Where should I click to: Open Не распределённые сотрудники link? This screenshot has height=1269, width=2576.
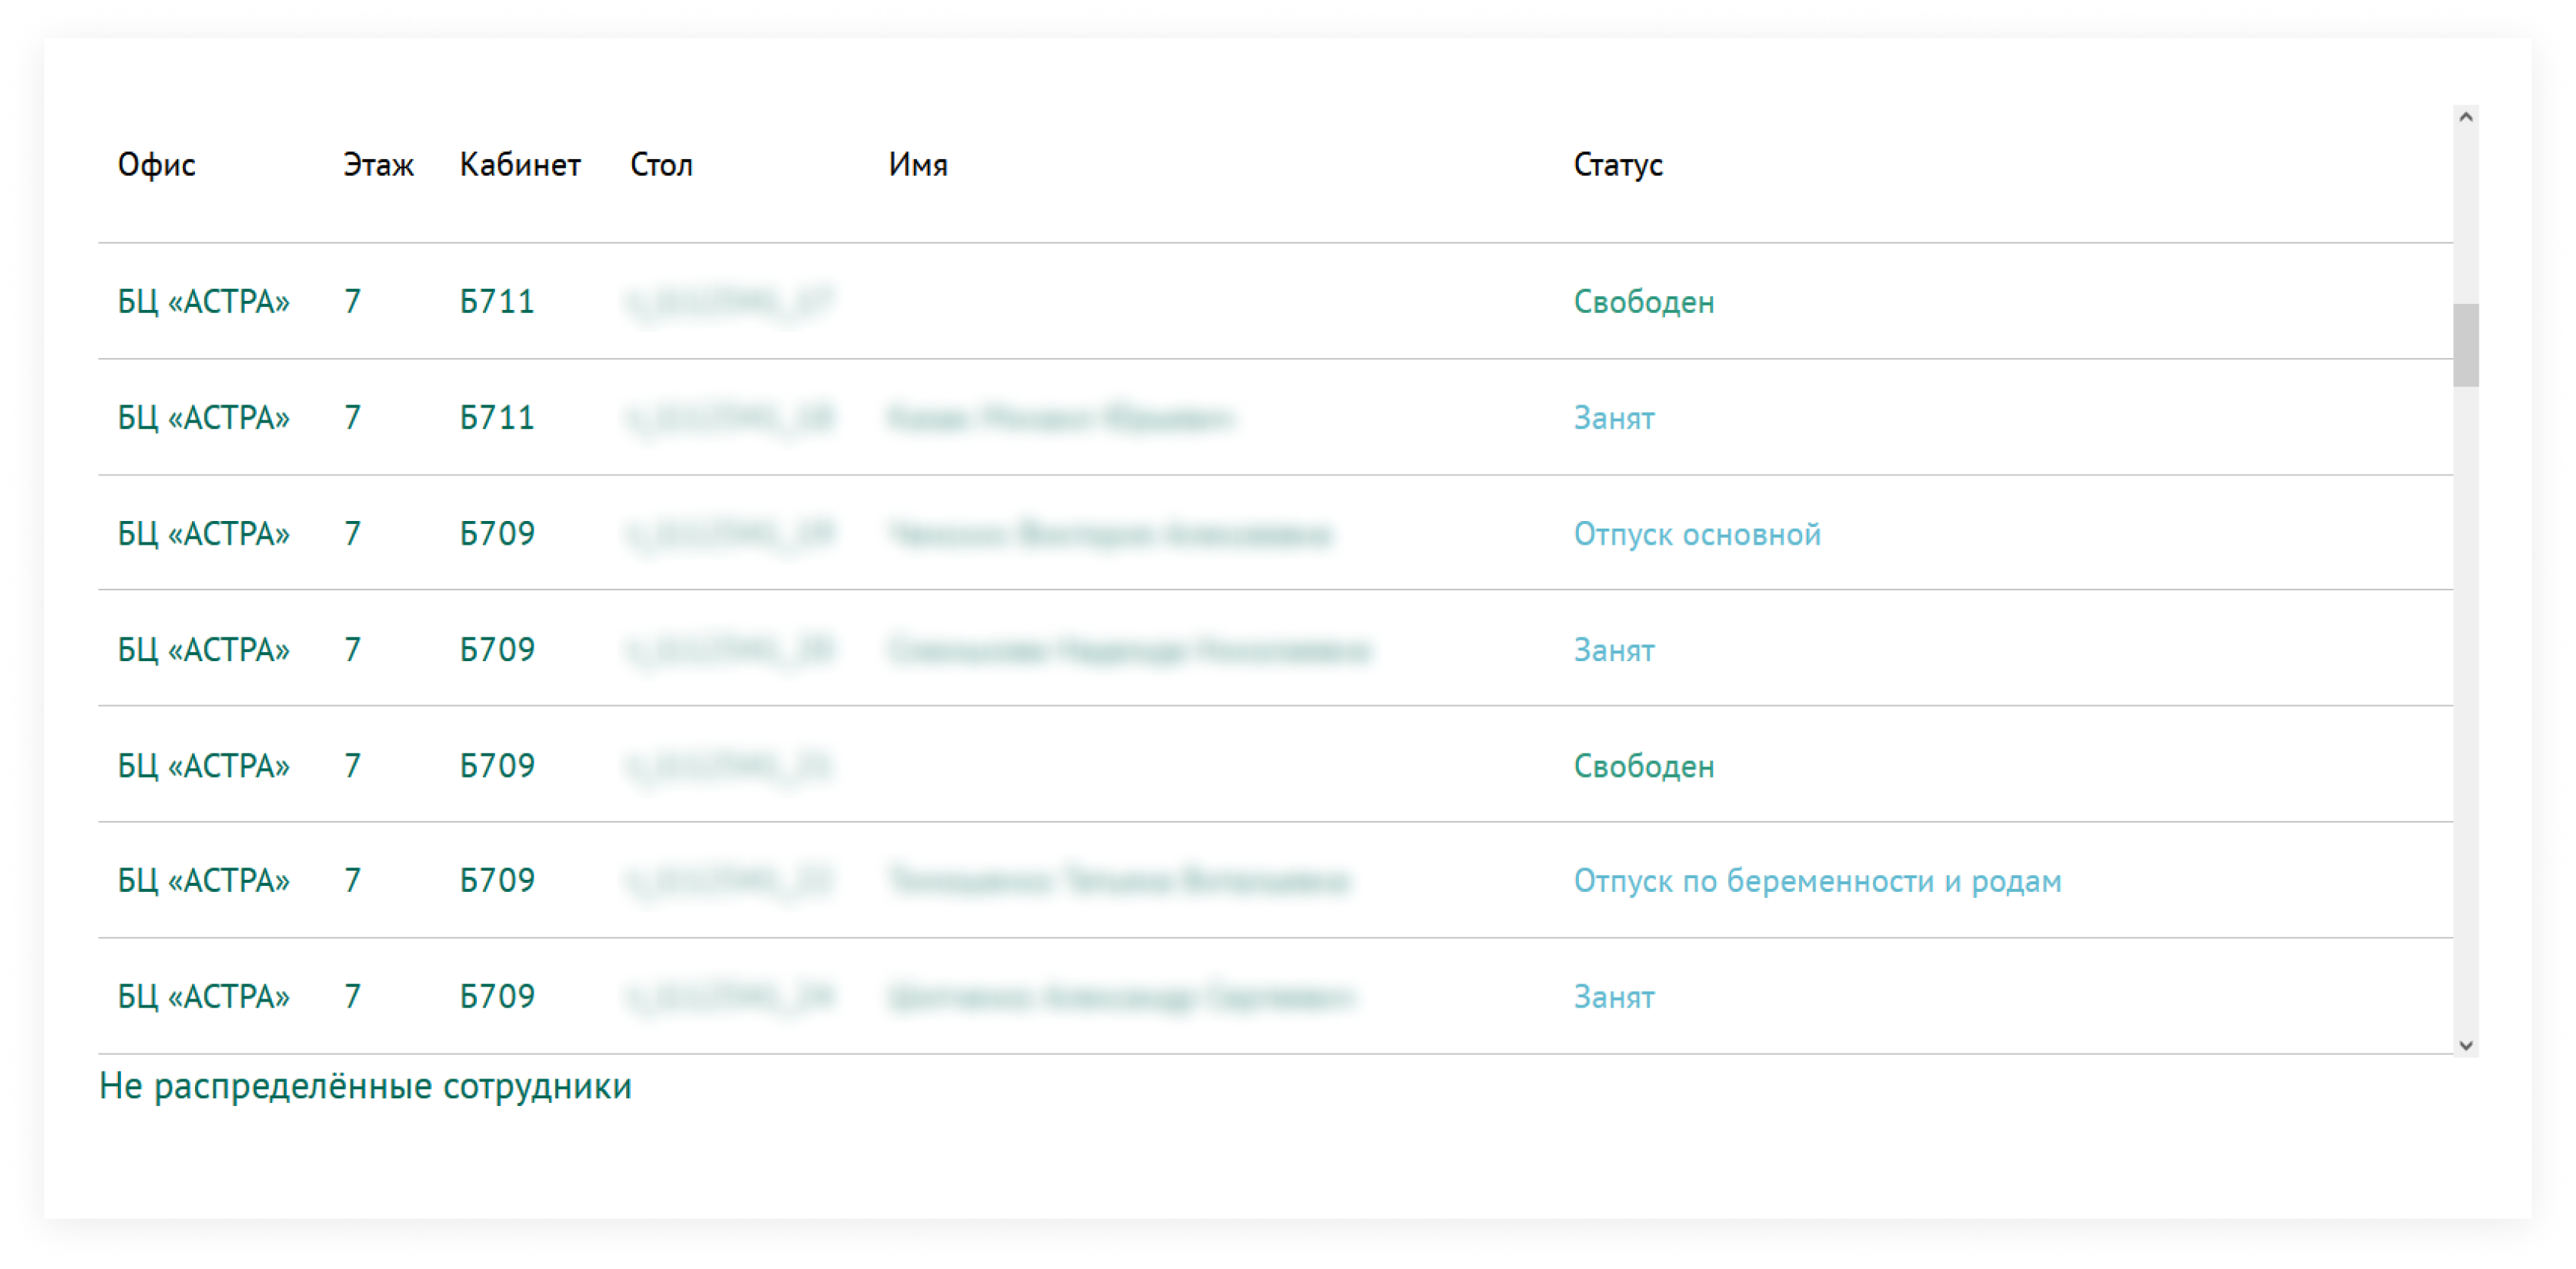click(365, 1086)
